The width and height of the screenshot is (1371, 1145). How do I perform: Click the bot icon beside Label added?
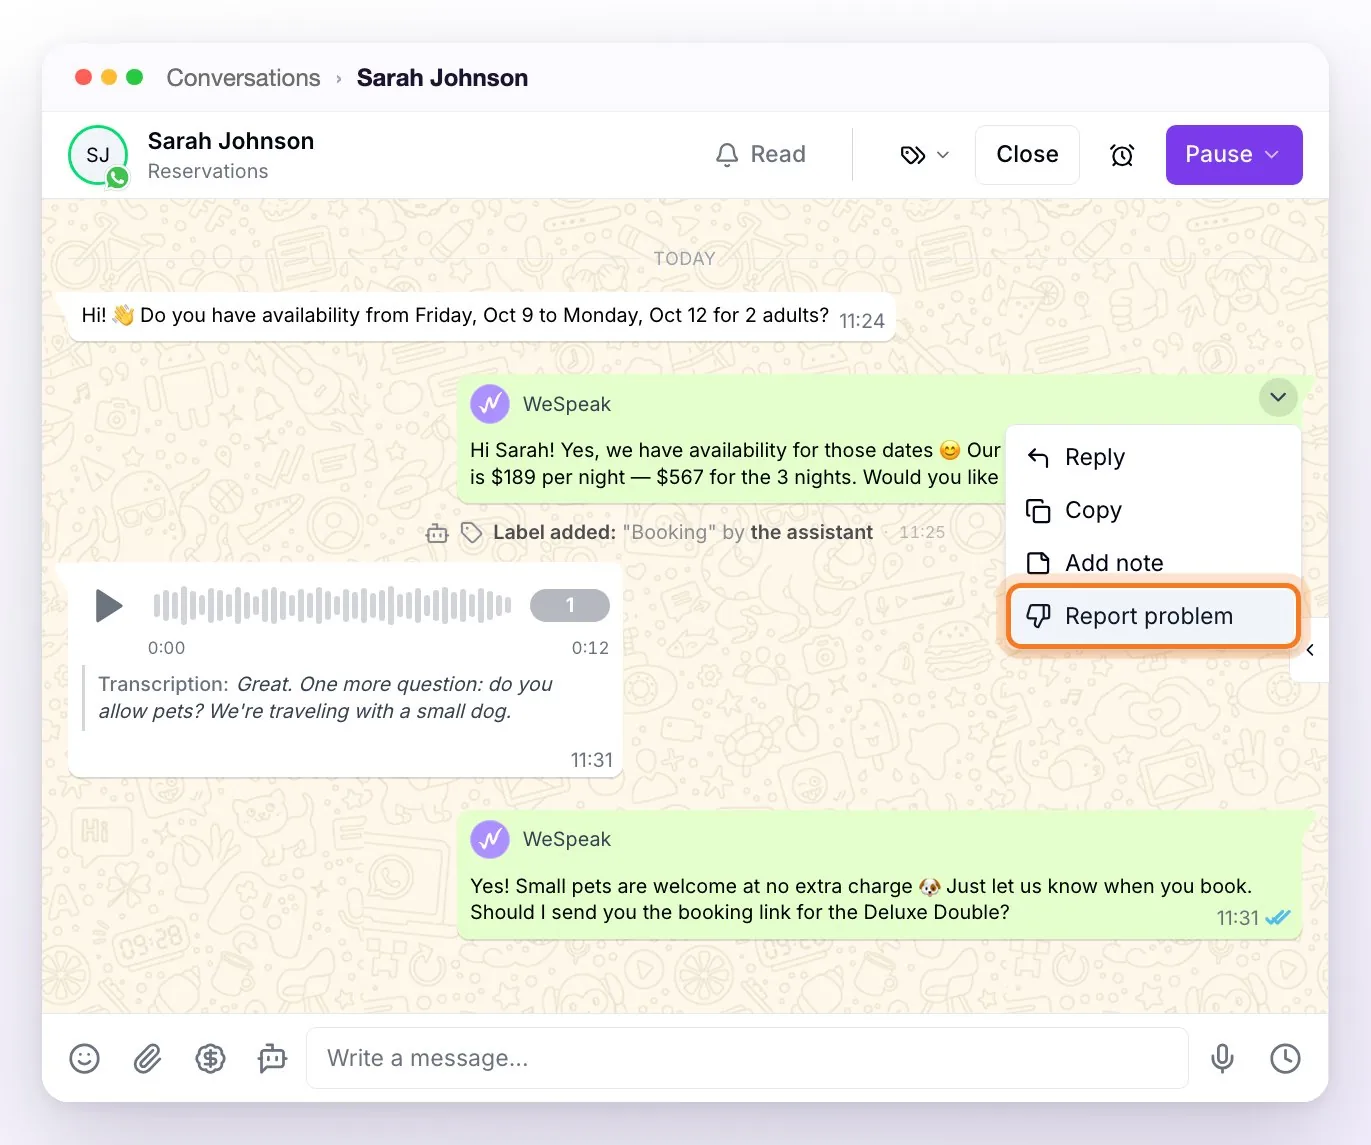[437, 533]
